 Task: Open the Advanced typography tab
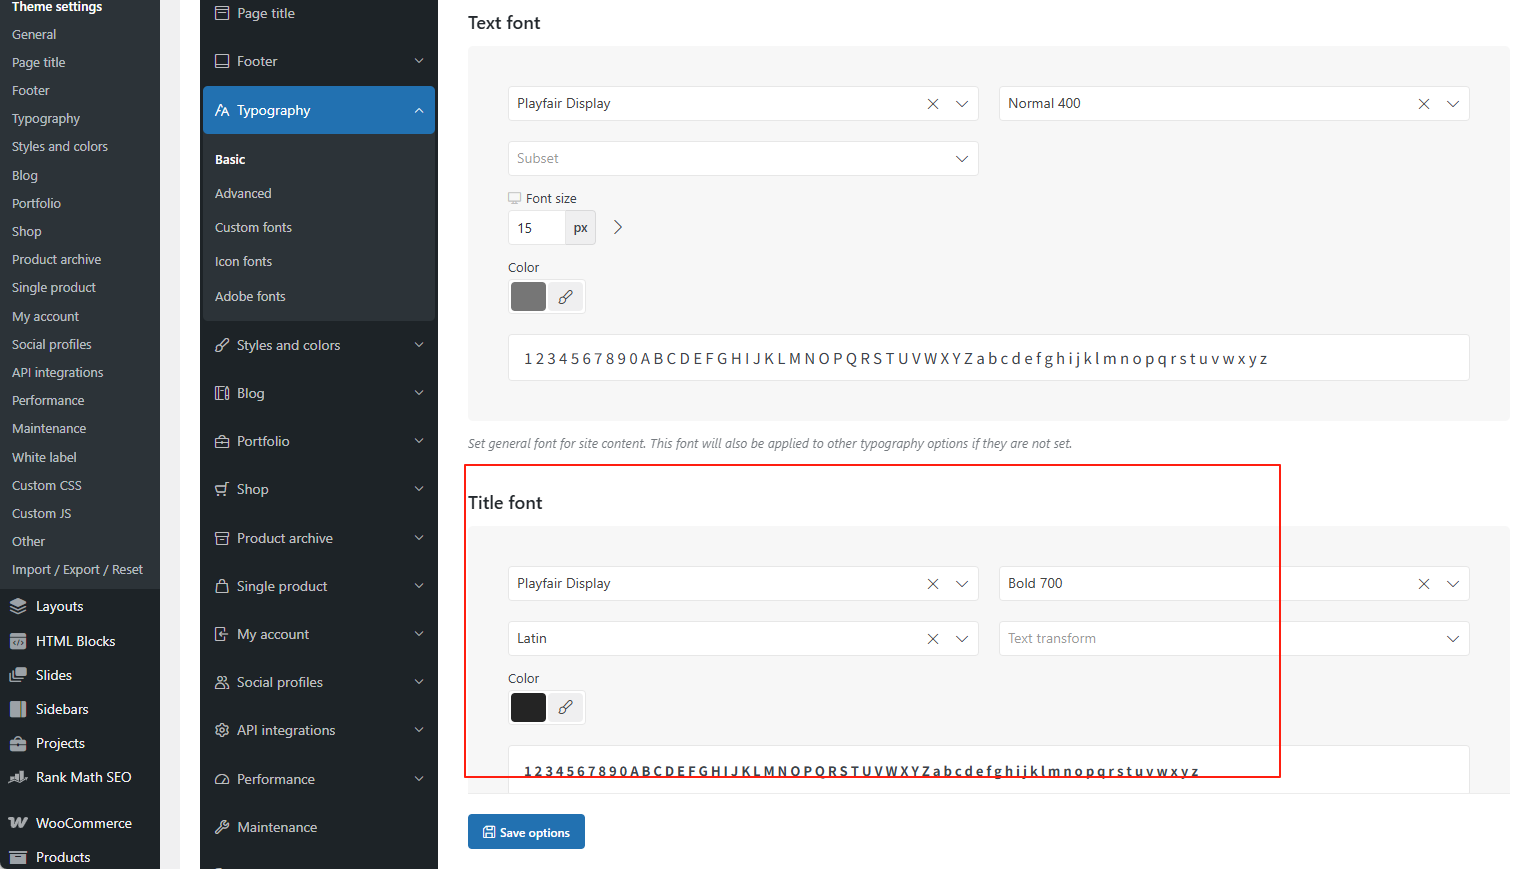[243, 194]
